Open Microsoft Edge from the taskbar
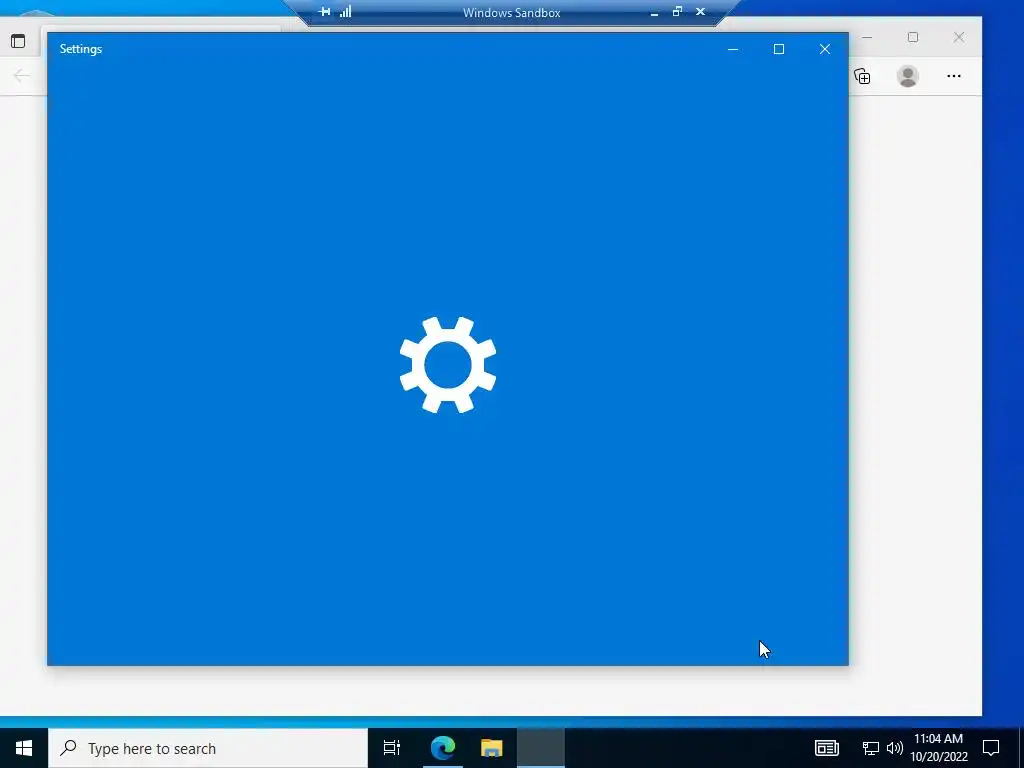This screenshot has height=768, width=1024. 442,748
